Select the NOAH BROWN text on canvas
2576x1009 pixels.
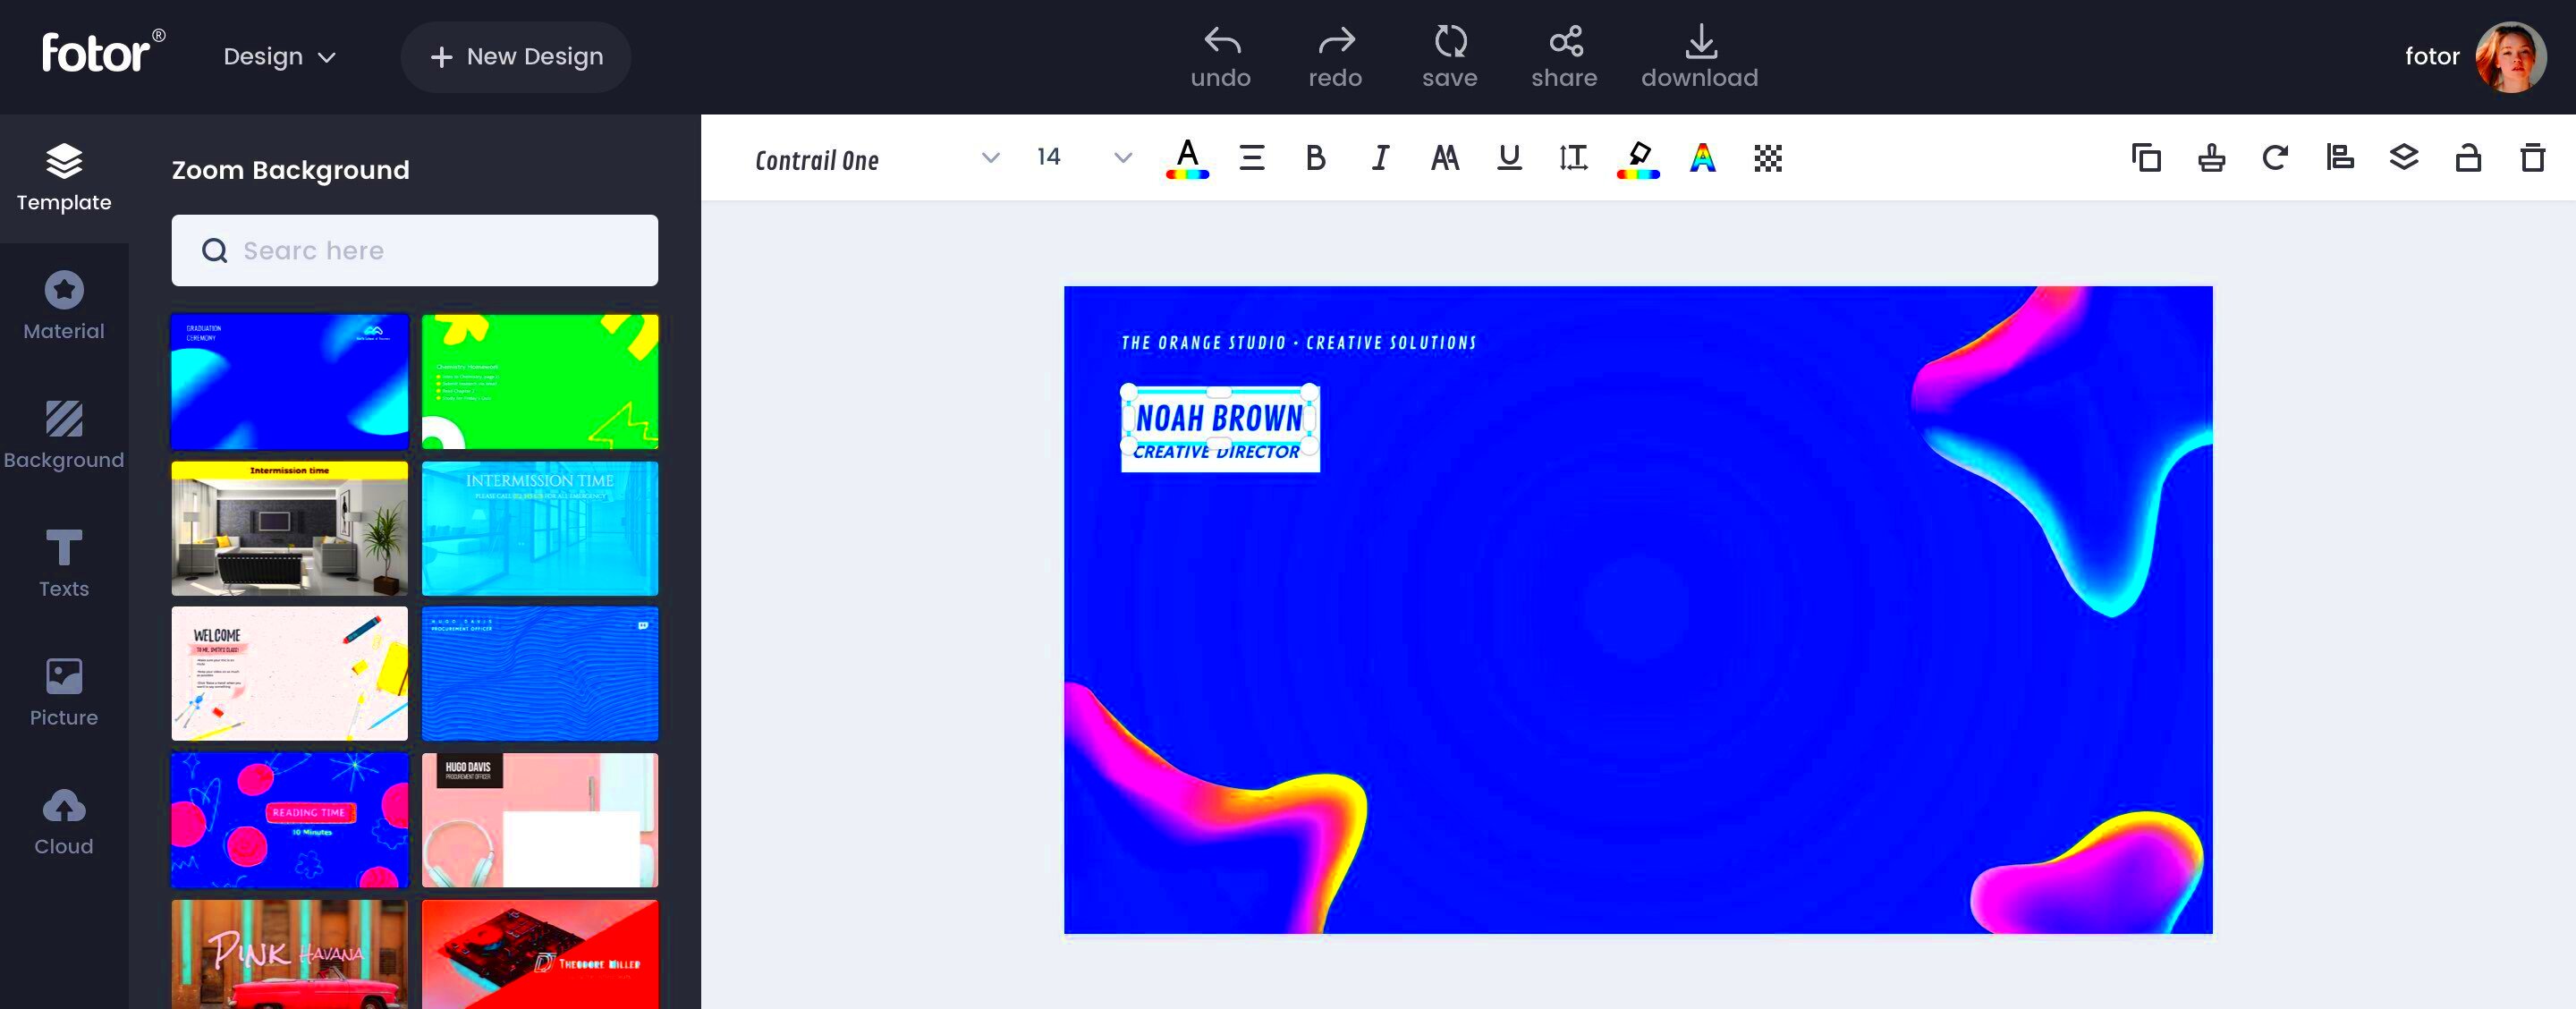(x=1219, y=418)
